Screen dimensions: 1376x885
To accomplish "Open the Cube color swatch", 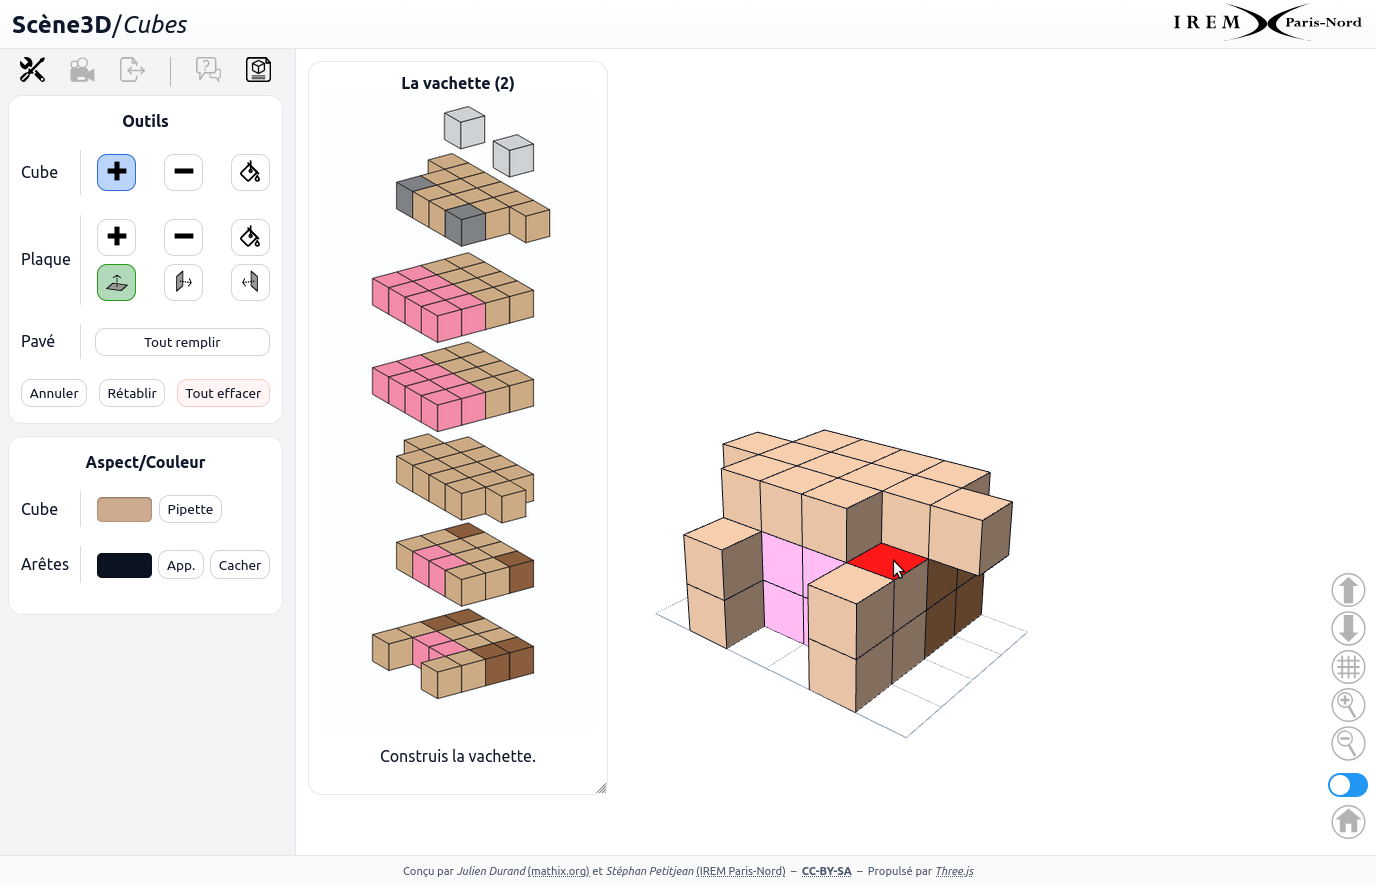I will tap(124, 509).
